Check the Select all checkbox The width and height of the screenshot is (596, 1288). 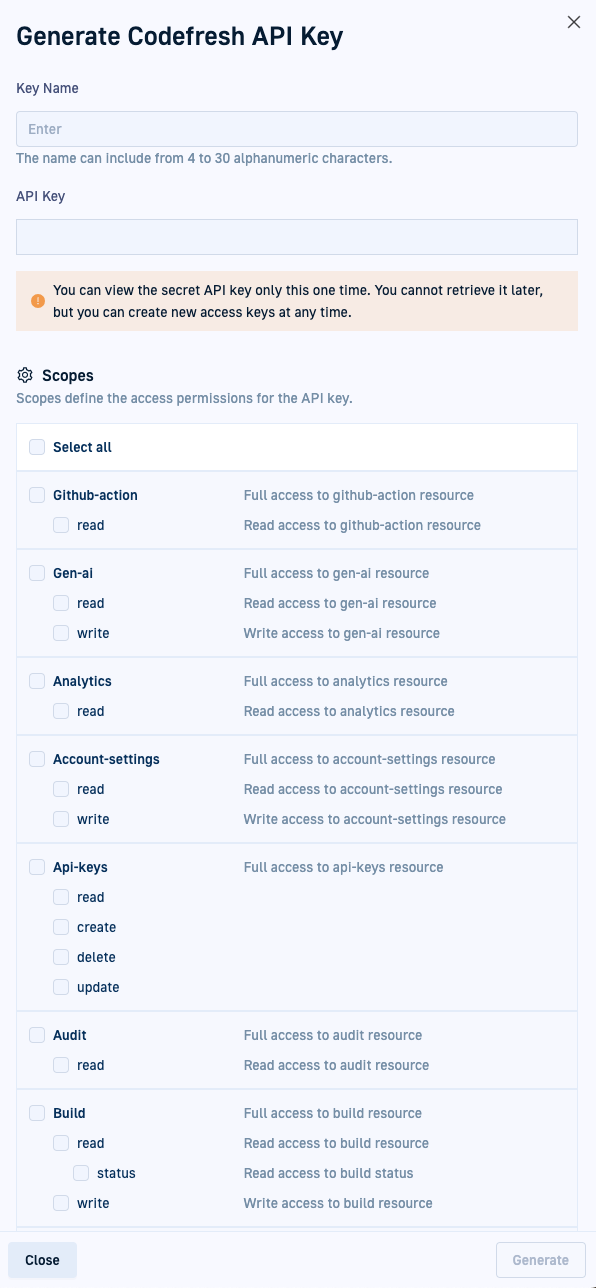[37, 447]
